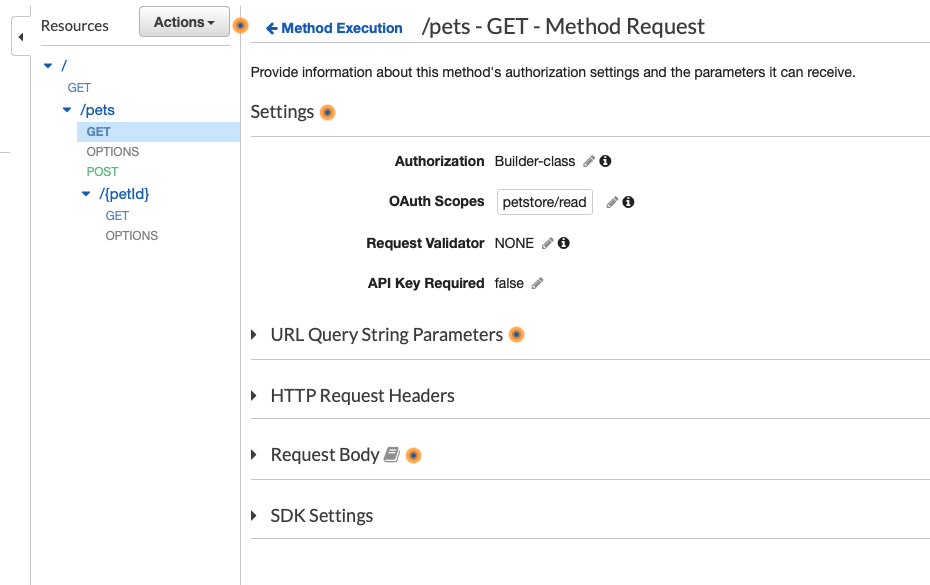This screenshot has width=930, height=585.
Task: Select the POST method under /pets
Action: tap(102, 171)
